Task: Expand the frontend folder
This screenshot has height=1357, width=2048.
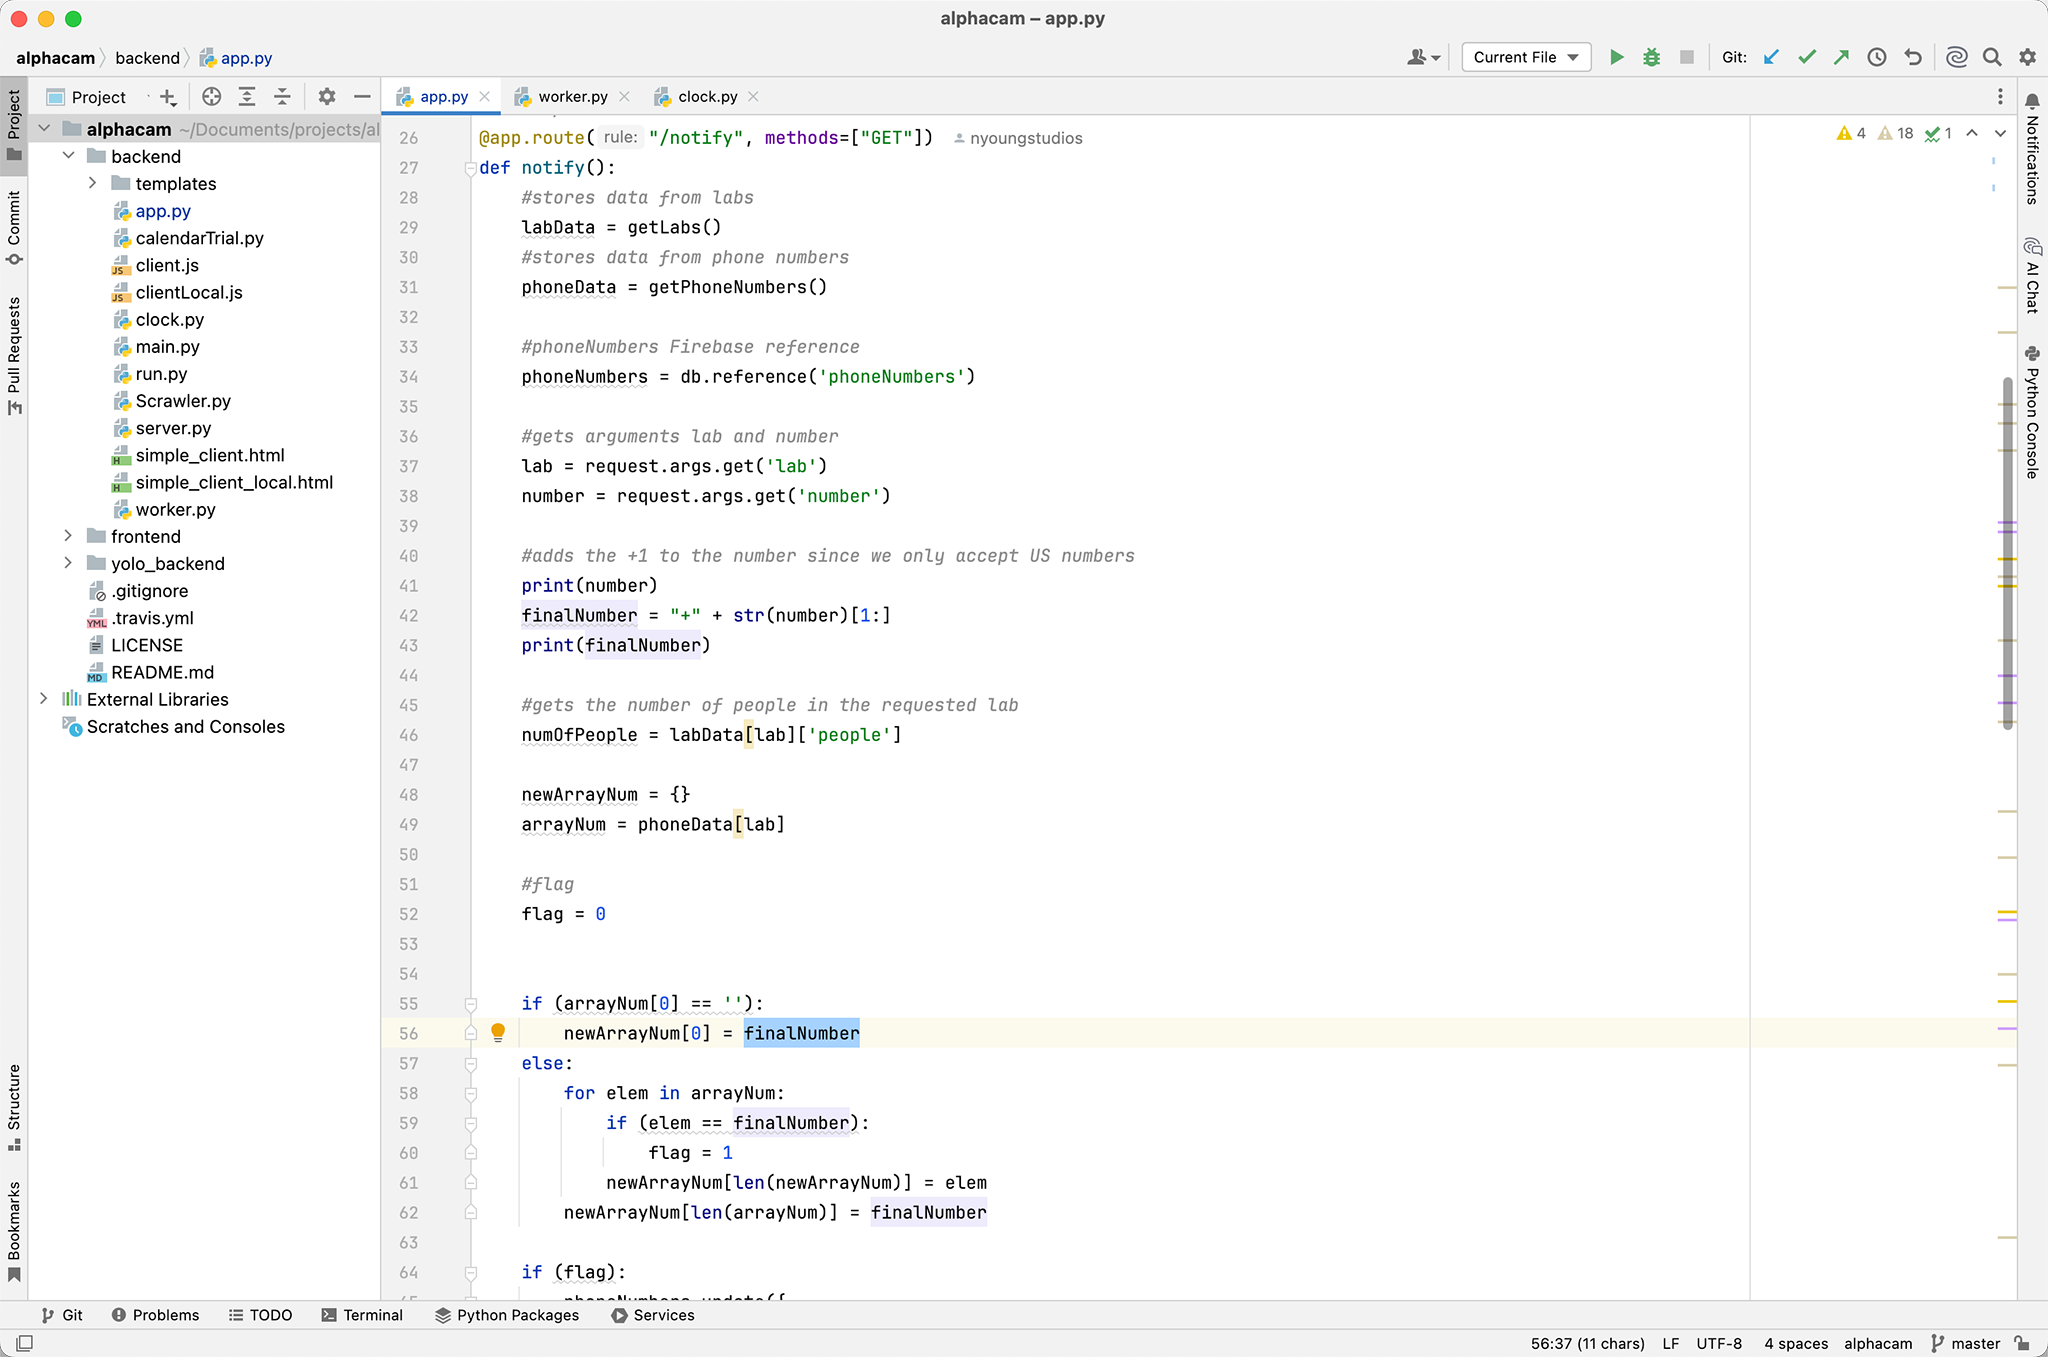Action: pyautogui.click(x=66, y=536)
